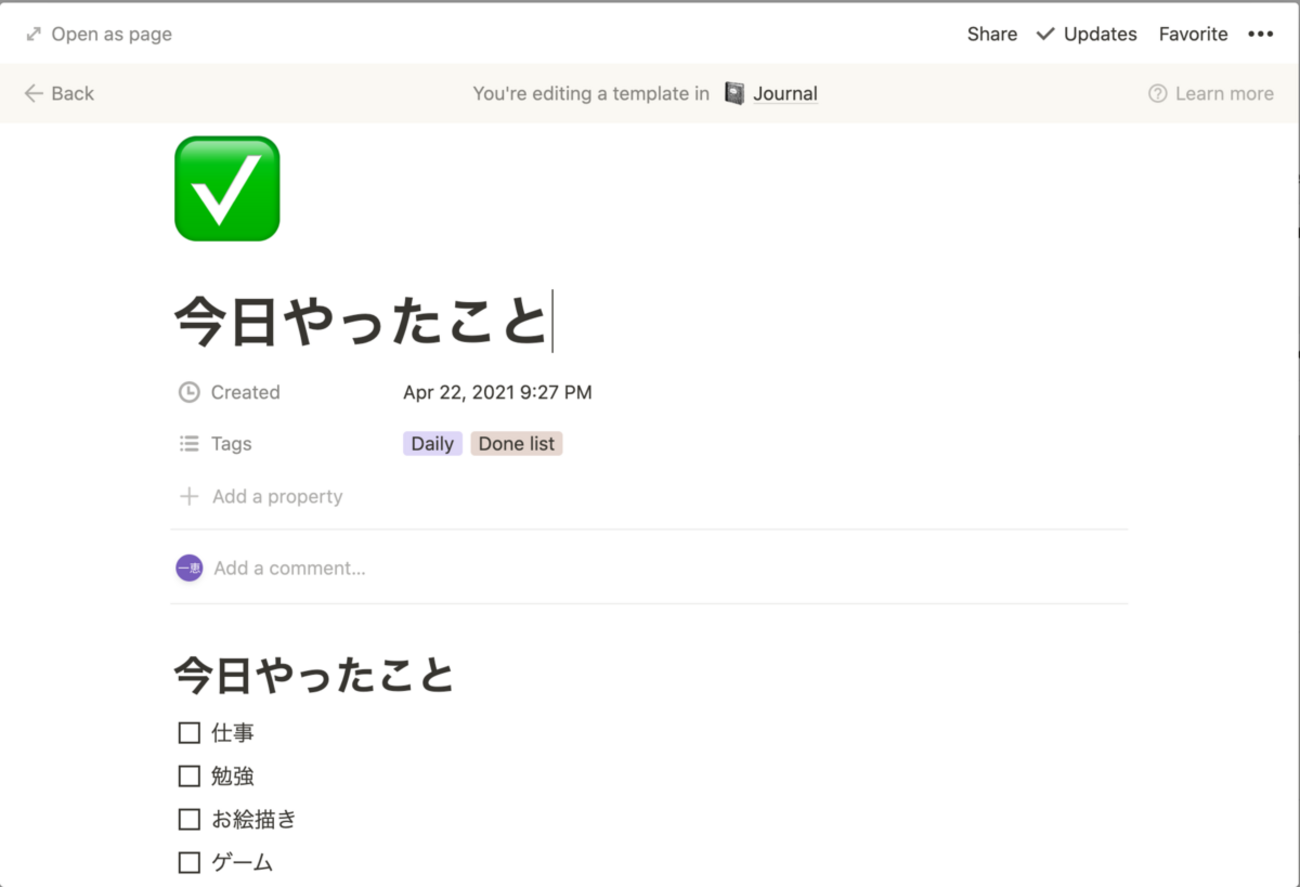
Task: Click the clock icon beside Created
Action: [189, 392]
